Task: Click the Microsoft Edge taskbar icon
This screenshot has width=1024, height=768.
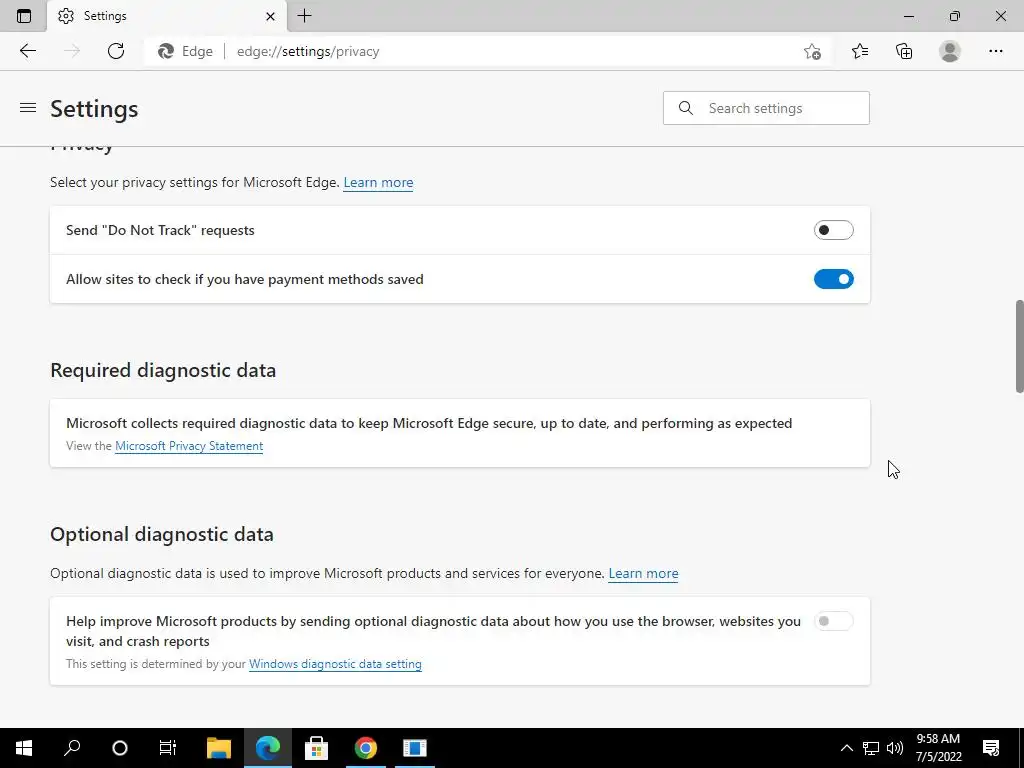Action: [x=268, y=748]
